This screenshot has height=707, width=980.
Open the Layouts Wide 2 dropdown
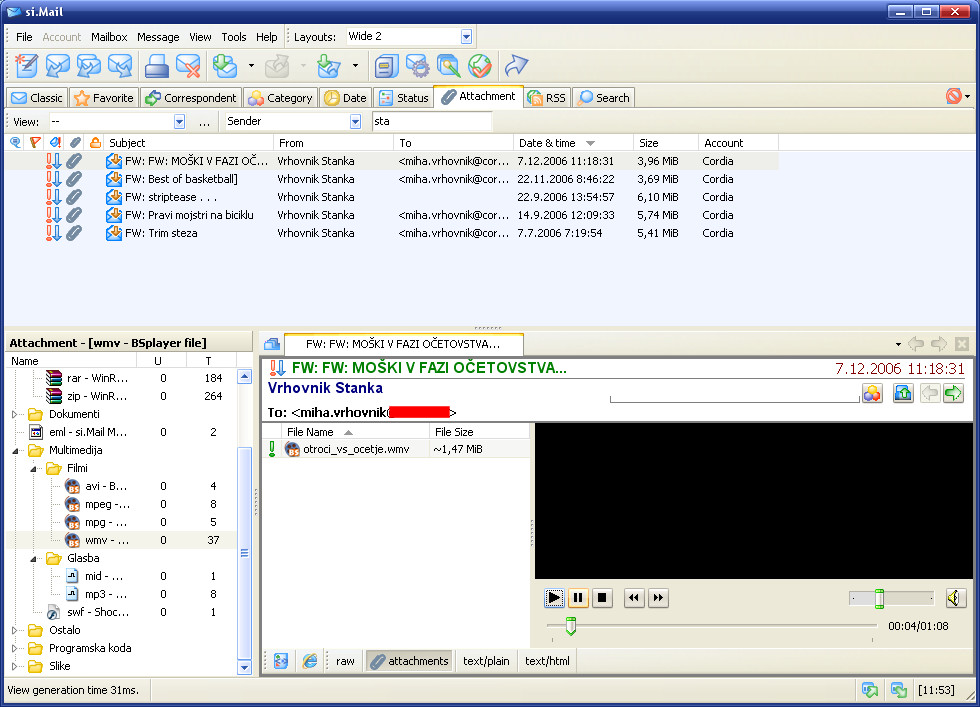(466, 37)
